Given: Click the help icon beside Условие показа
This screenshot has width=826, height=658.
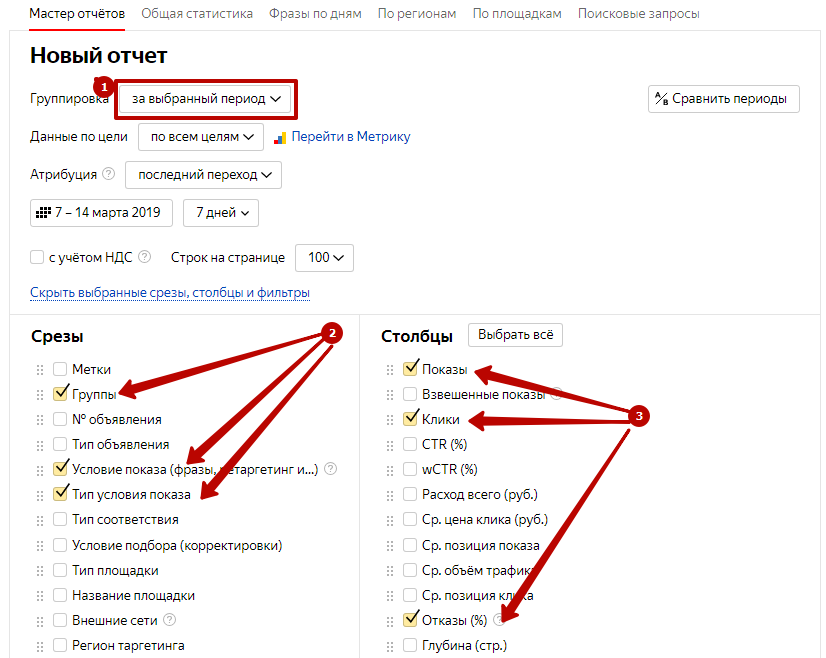Looking at the screenshot, I should (330, 468).
